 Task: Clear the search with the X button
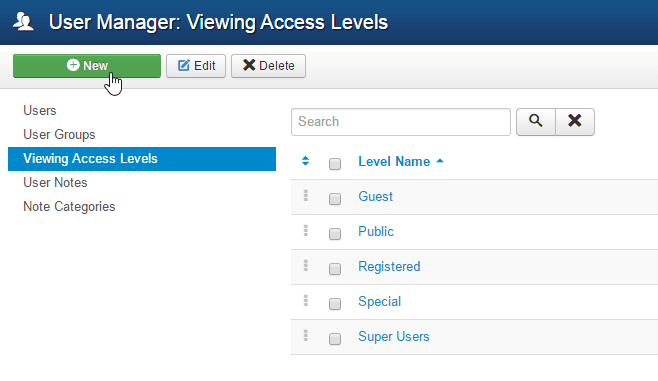click(x=575, y=122)
